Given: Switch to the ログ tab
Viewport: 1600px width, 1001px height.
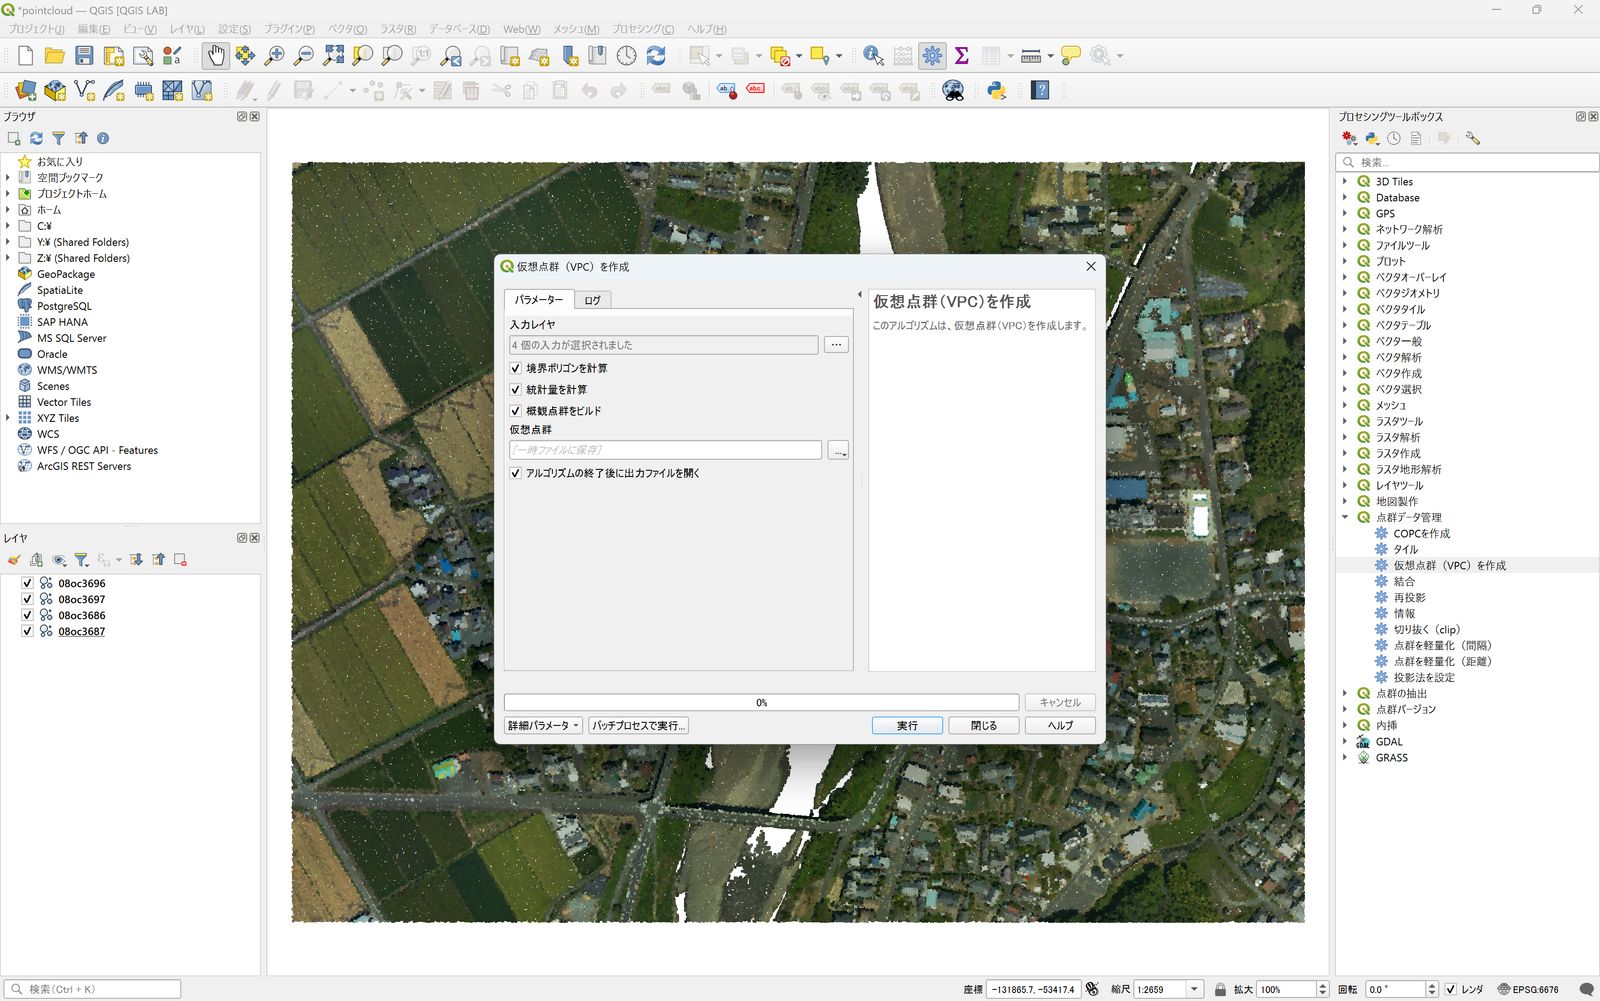Looking at the screenshot, I should pos(593,300).
